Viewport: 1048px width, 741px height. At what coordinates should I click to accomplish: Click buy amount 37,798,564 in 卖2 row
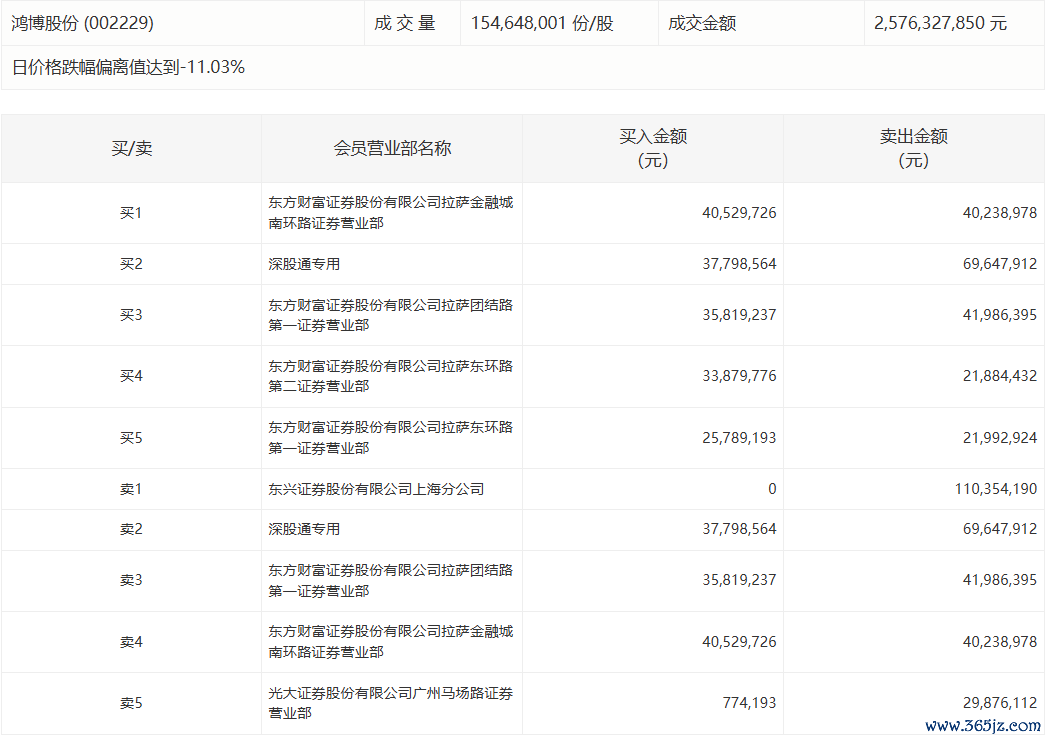tap(739, 529)
